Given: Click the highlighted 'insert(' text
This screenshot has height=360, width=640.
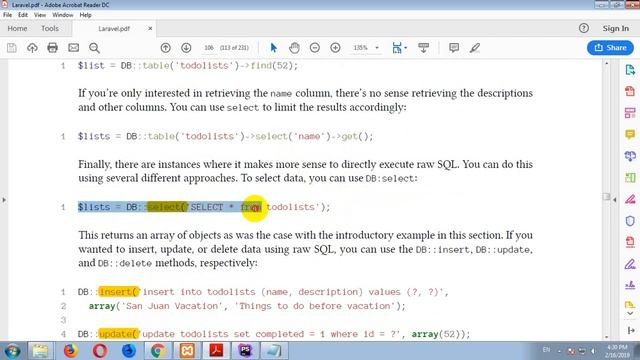Looking at the screenshot, I should coord(119,292).
